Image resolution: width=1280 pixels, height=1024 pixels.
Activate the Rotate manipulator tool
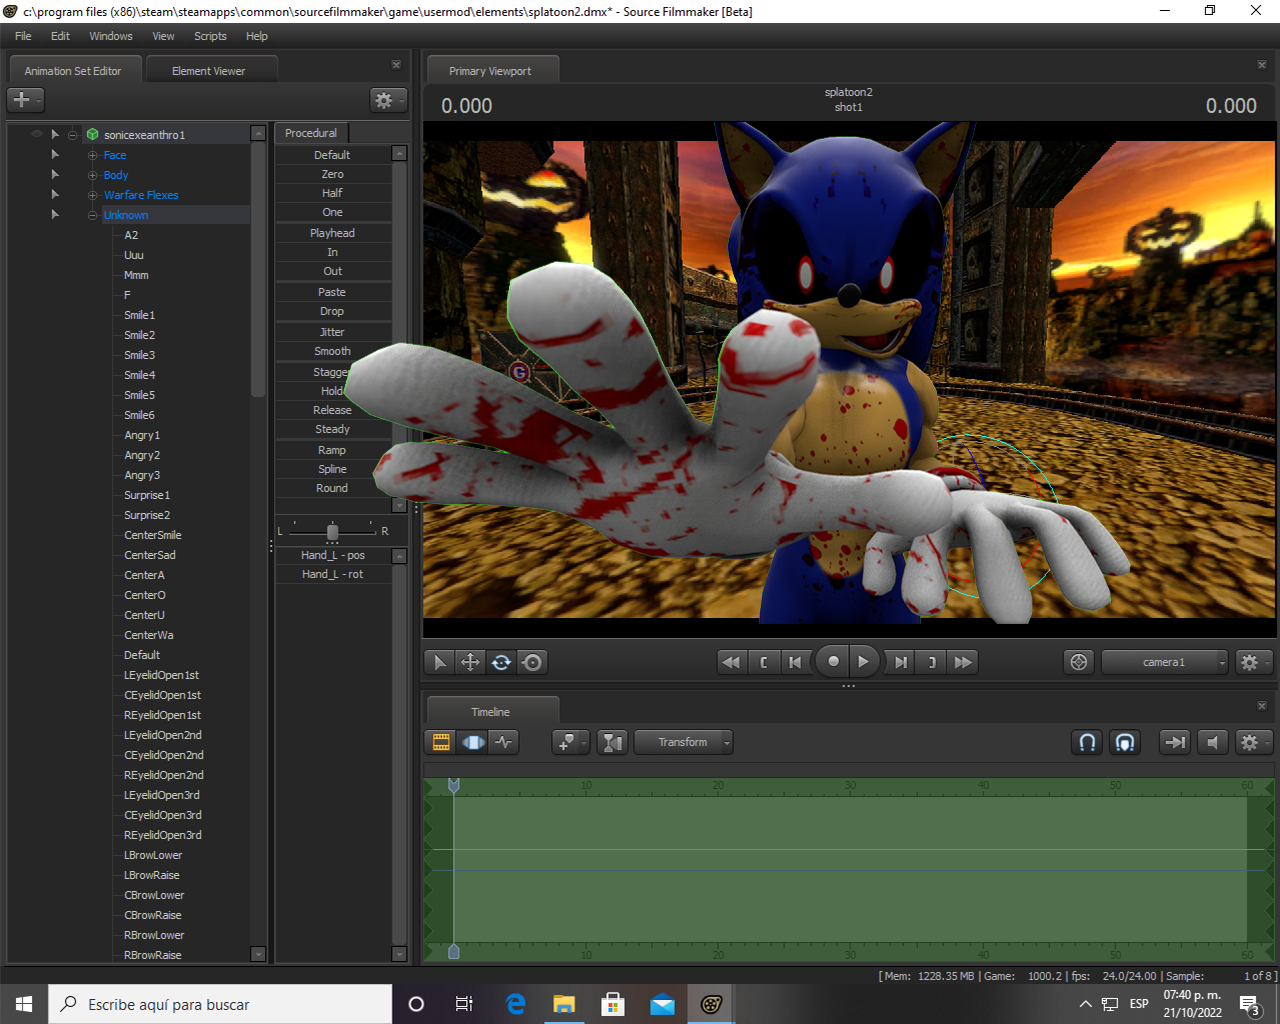[501, 662]
